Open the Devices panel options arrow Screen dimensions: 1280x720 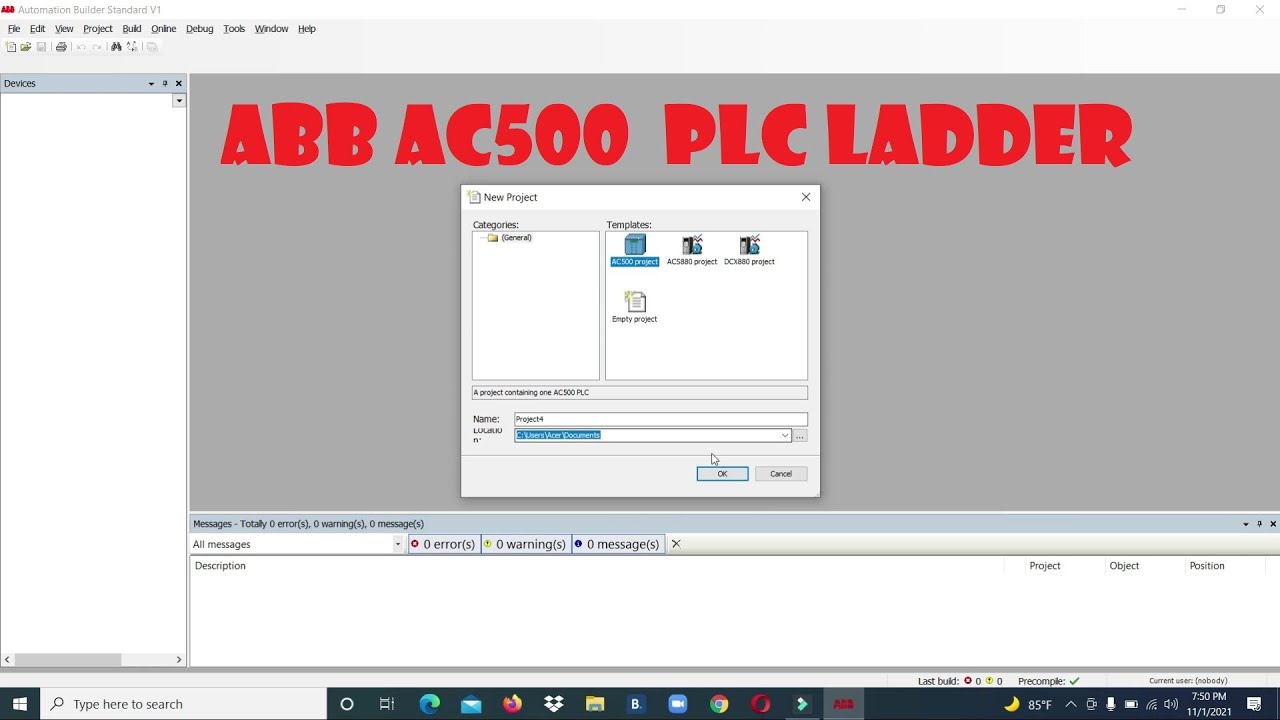pos(151,84)
